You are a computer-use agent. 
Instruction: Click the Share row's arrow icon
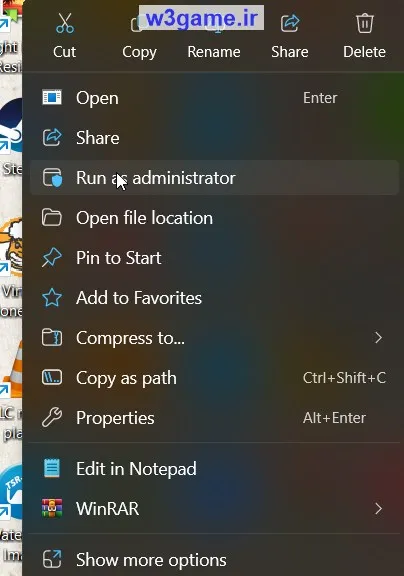pyautogui.click(x=52, y=138)
